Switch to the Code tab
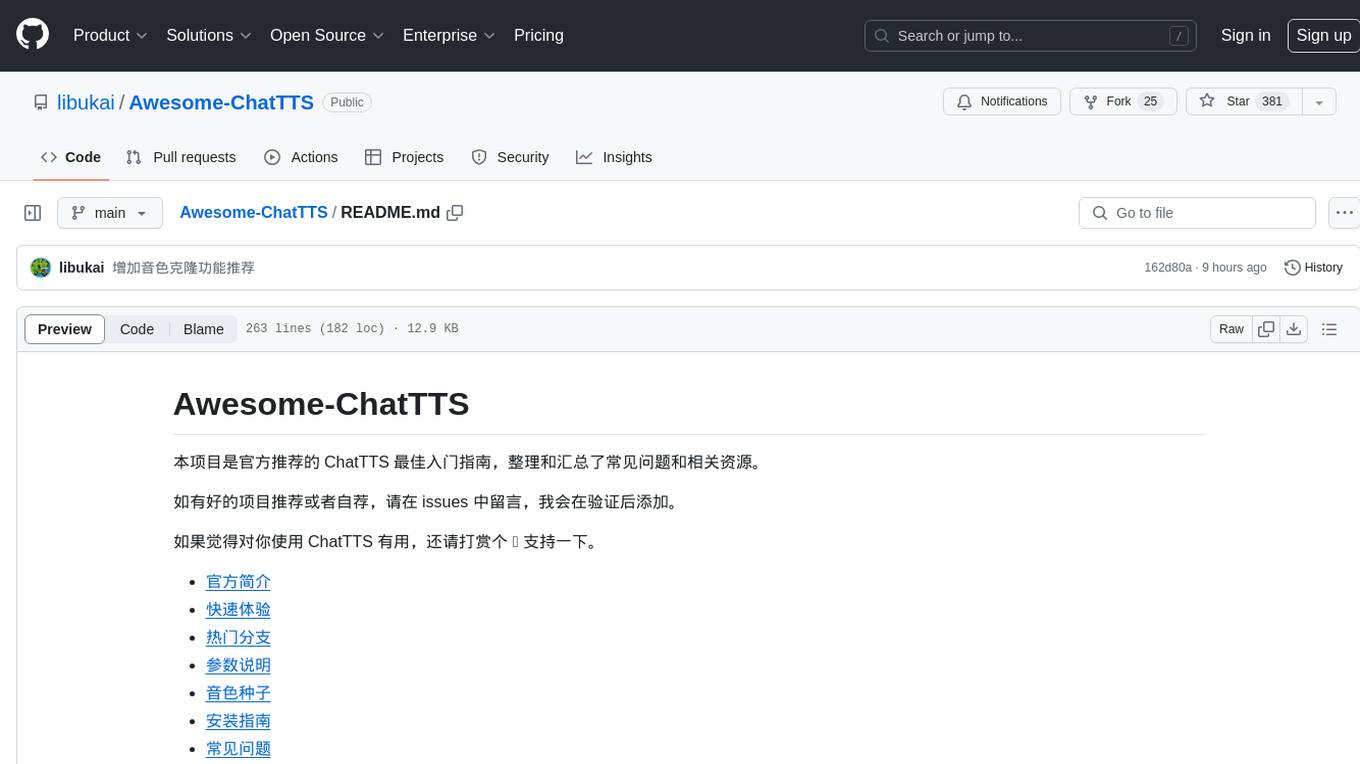 tap(71, 157)
